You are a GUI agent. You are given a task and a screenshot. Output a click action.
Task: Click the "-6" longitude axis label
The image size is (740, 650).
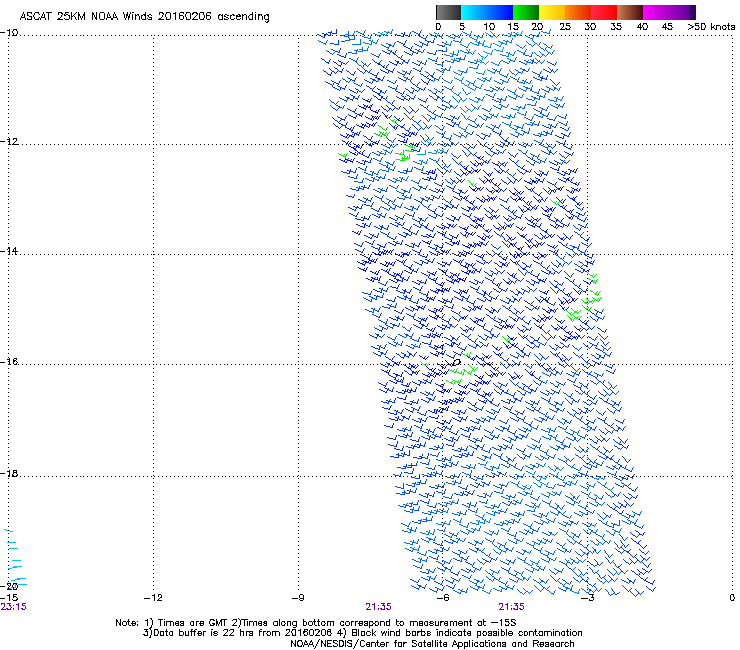pyautogui.click(x=443, y=598)
